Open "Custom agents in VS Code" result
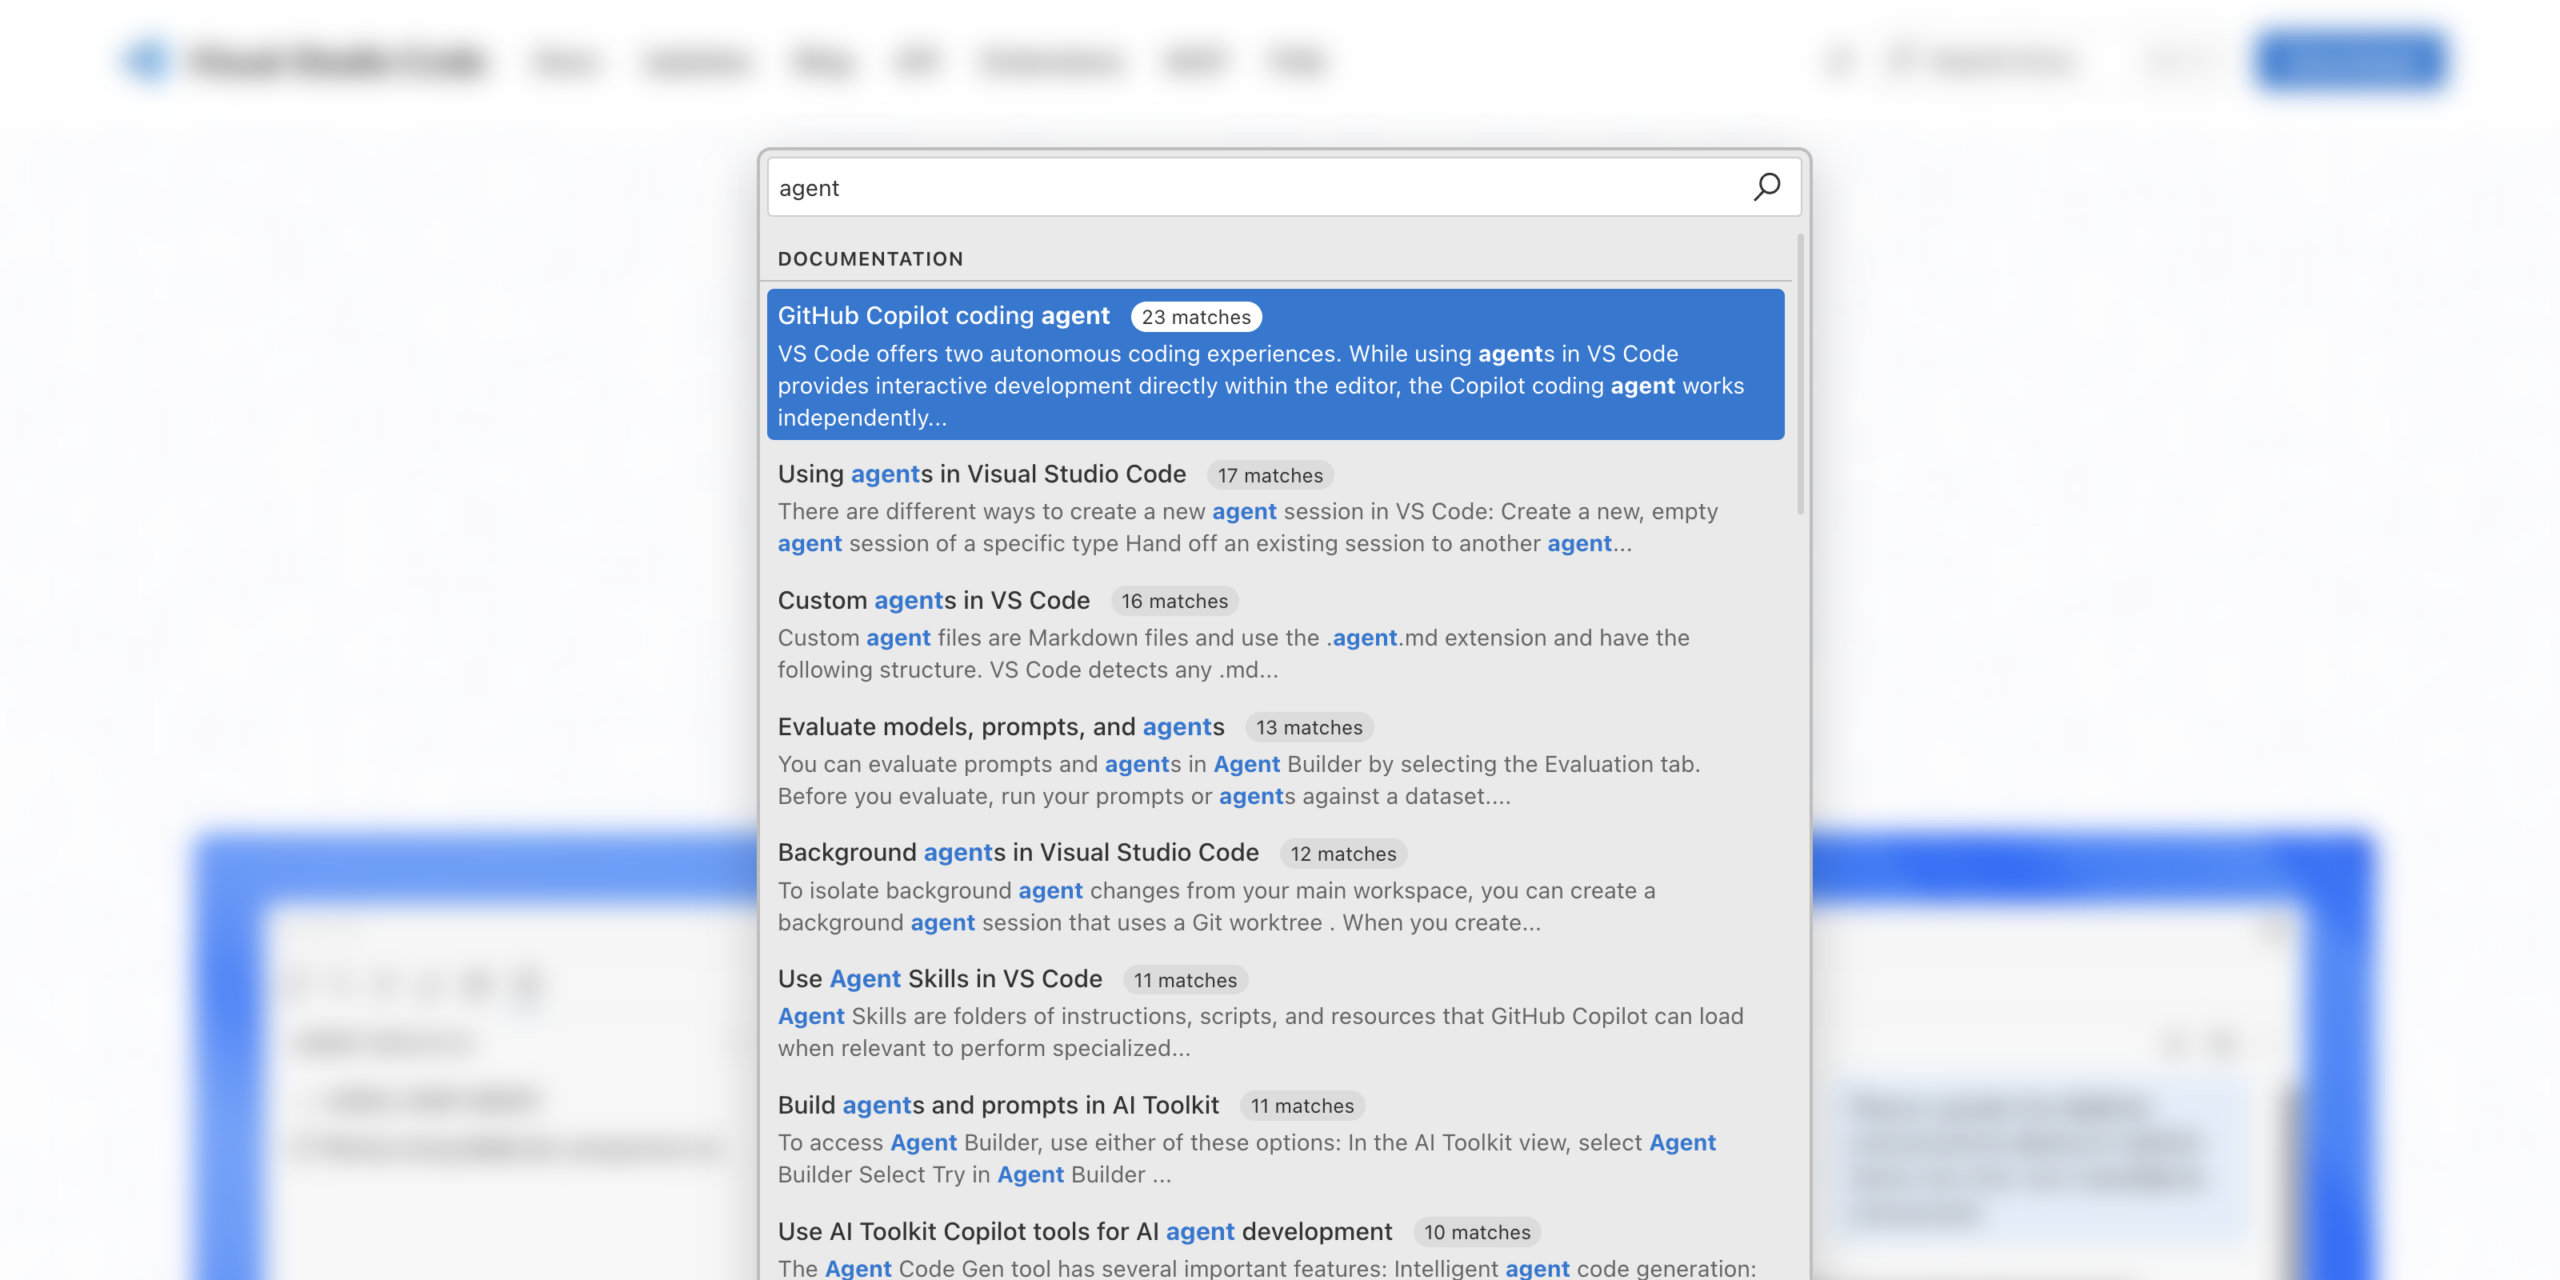Viewport: 2560px width, 1280px height. coord(933,601)
